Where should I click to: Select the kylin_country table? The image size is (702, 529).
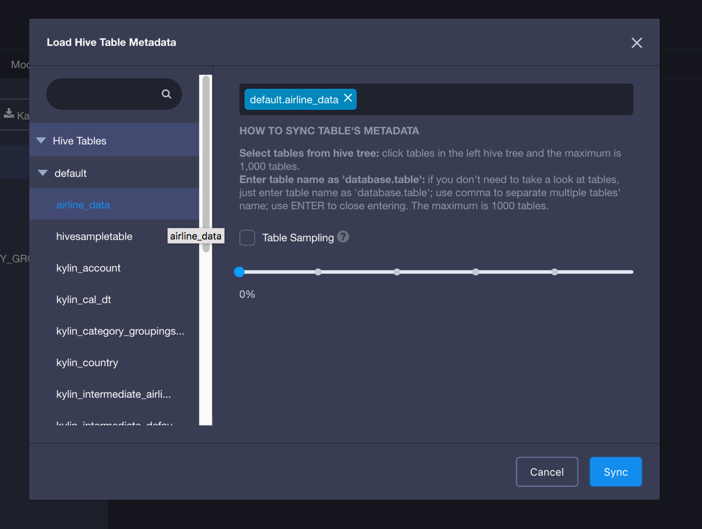tap(87, 363)
